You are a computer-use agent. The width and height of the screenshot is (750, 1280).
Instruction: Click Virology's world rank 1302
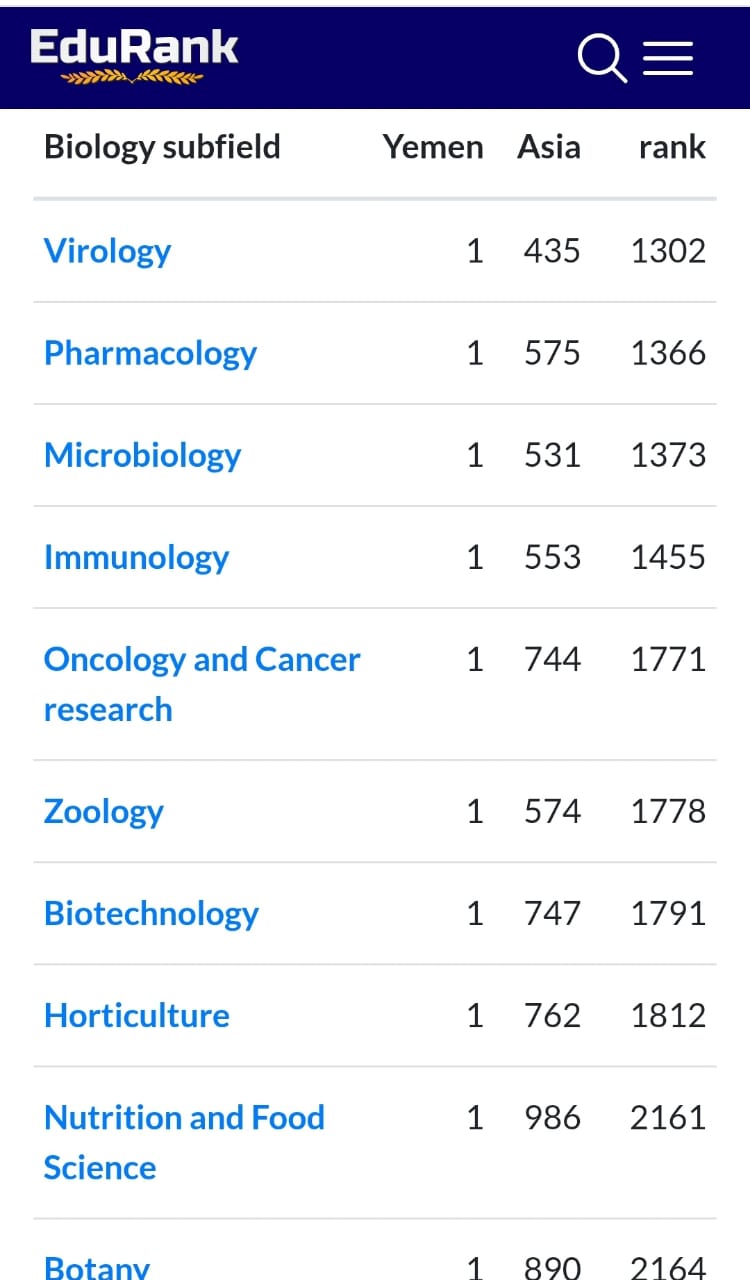pyautogui.click(x=668, y=251)
